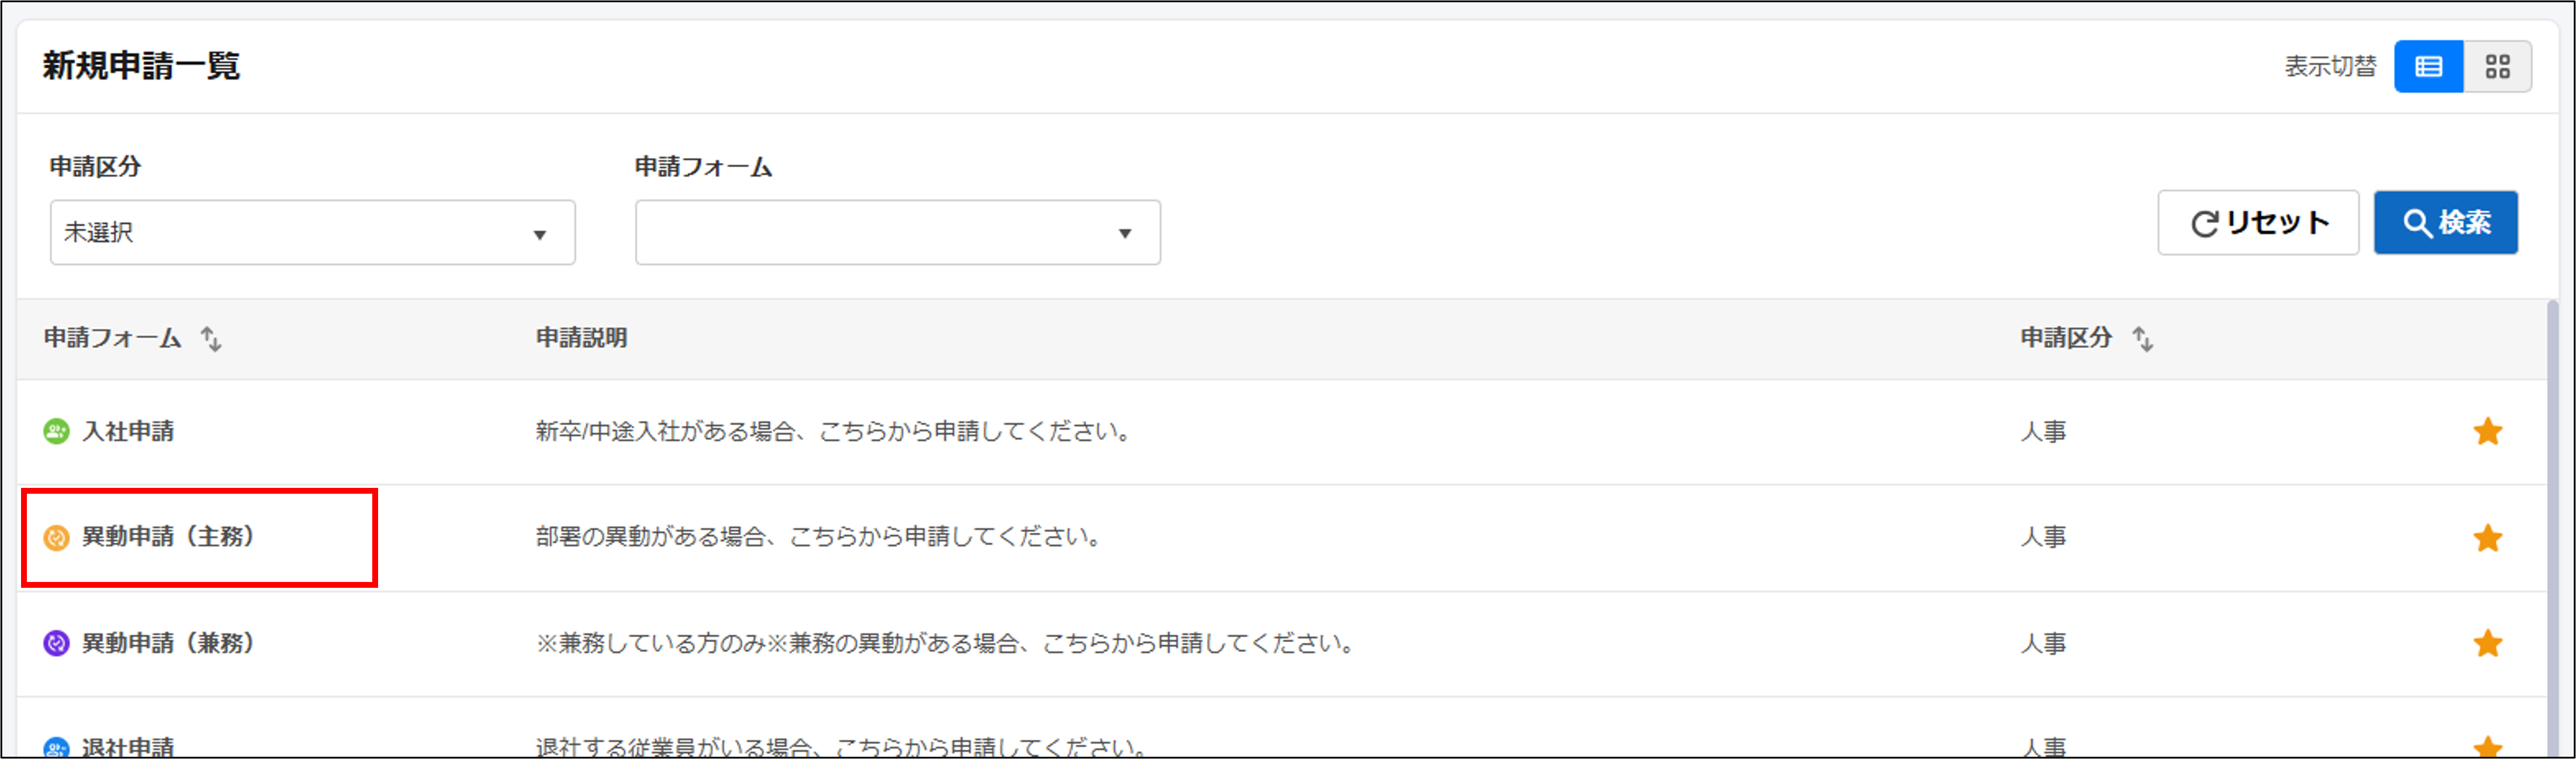Click the リセット button
2576x759 pixels.
(x=2258, y=223)
